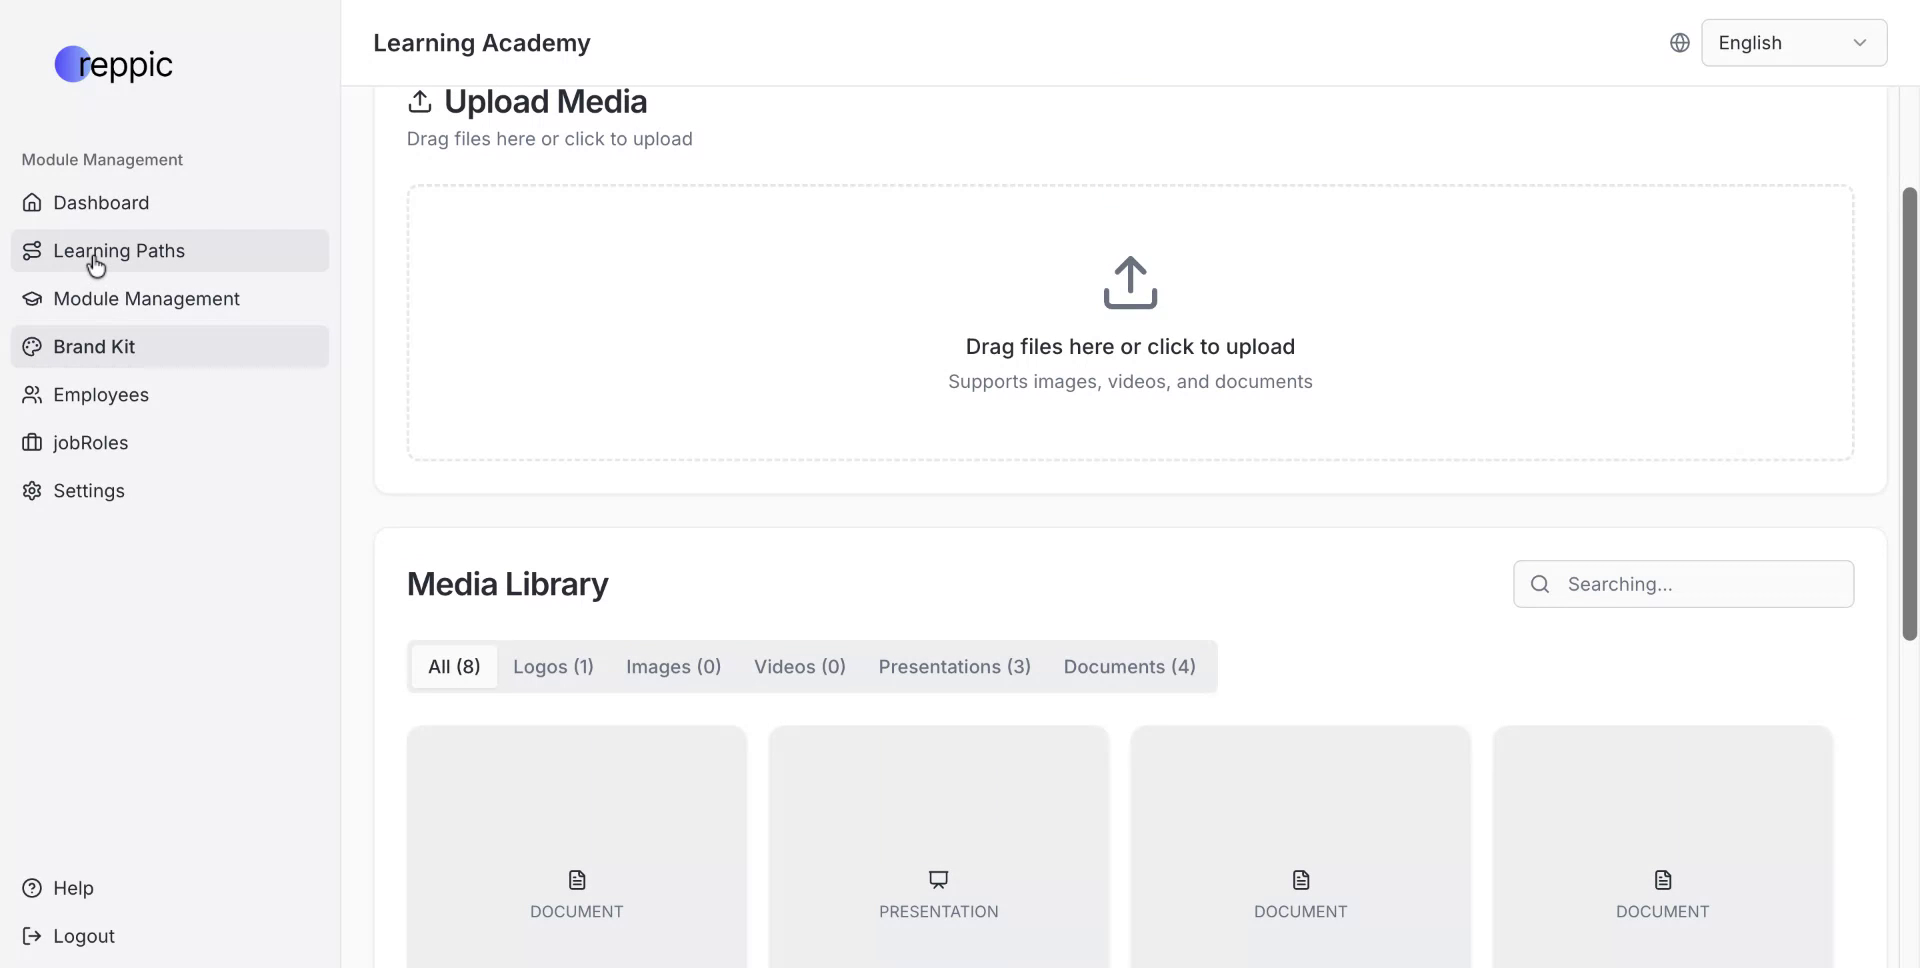This screenshot has height=968, width=1920.
Task: Select the Dashboard home icon
Action: [32, 203]
